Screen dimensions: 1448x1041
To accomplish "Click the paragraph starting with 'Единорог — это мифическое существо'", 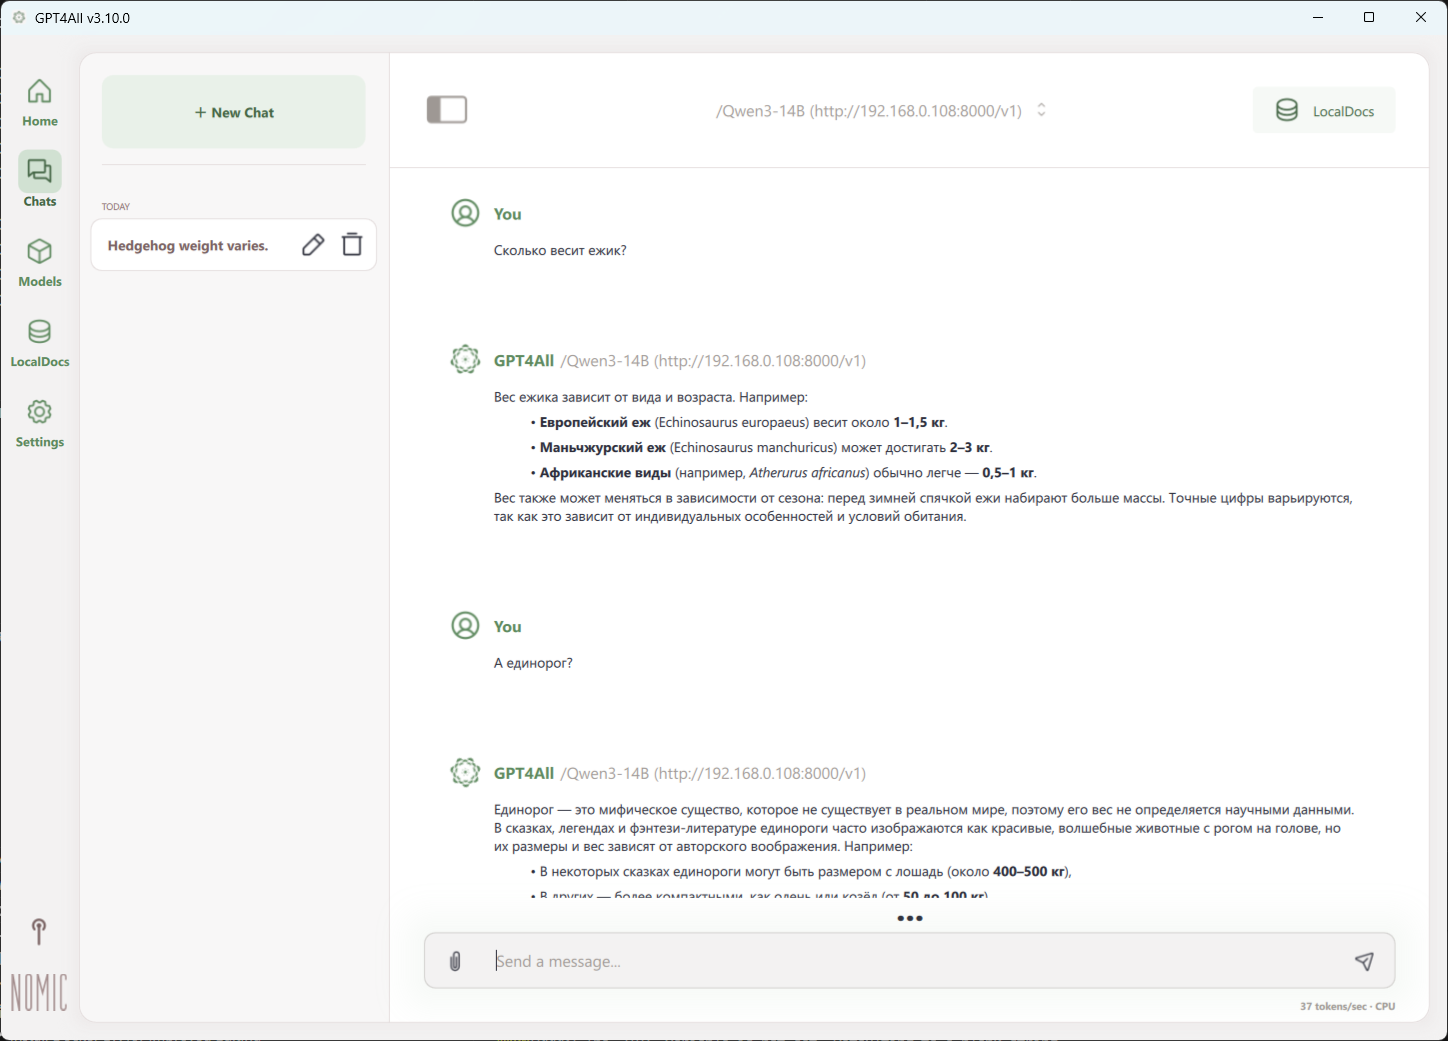I will point(924,828).
